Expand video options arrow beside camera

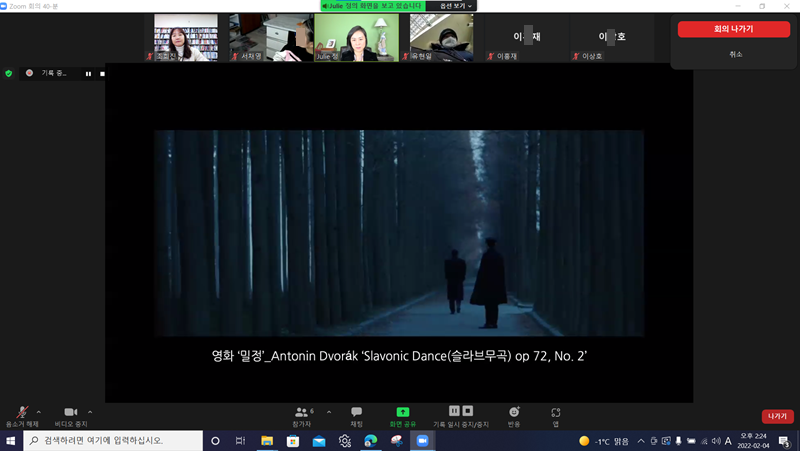coord(90,412)
